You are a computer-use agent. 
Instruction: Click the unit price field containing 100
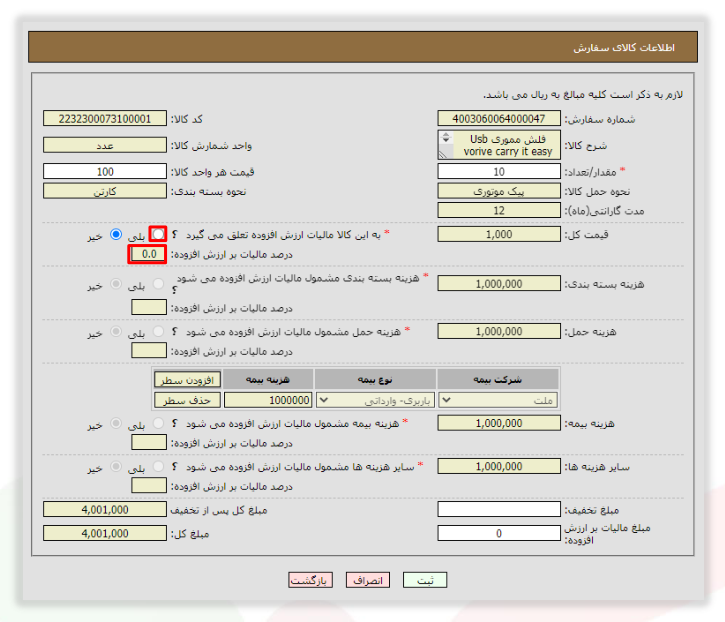[104, 172]
